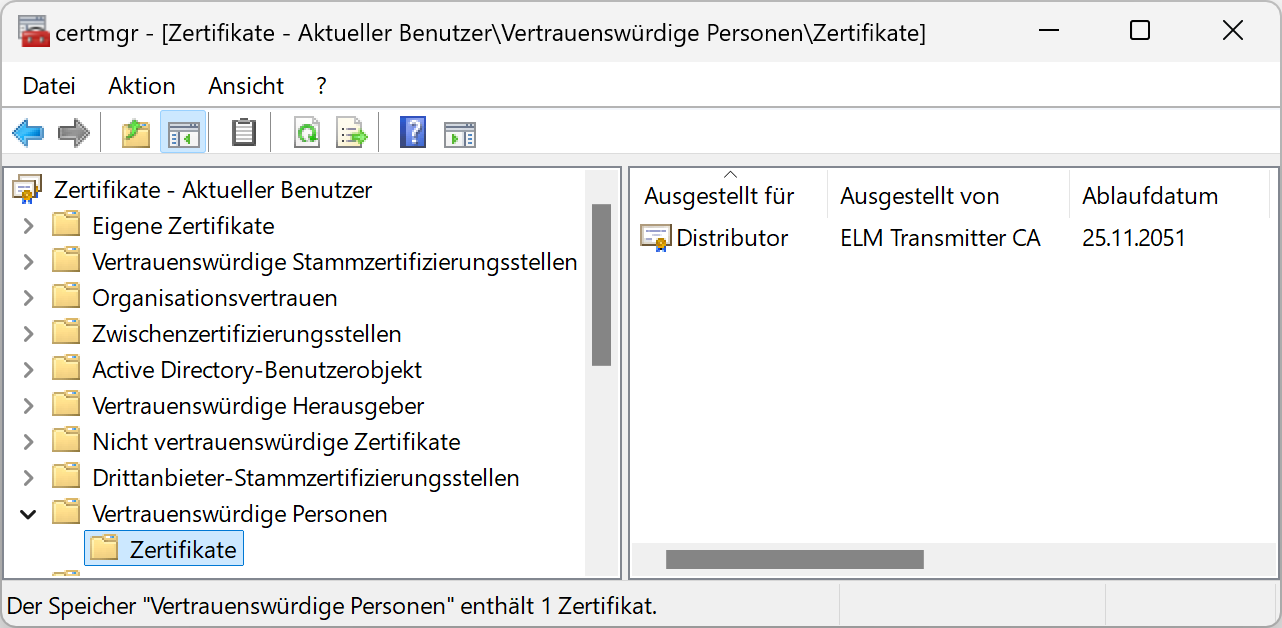Click Vertrauenswürdige Stammzertifizierungsstellen folder icon

coord(67,261)
